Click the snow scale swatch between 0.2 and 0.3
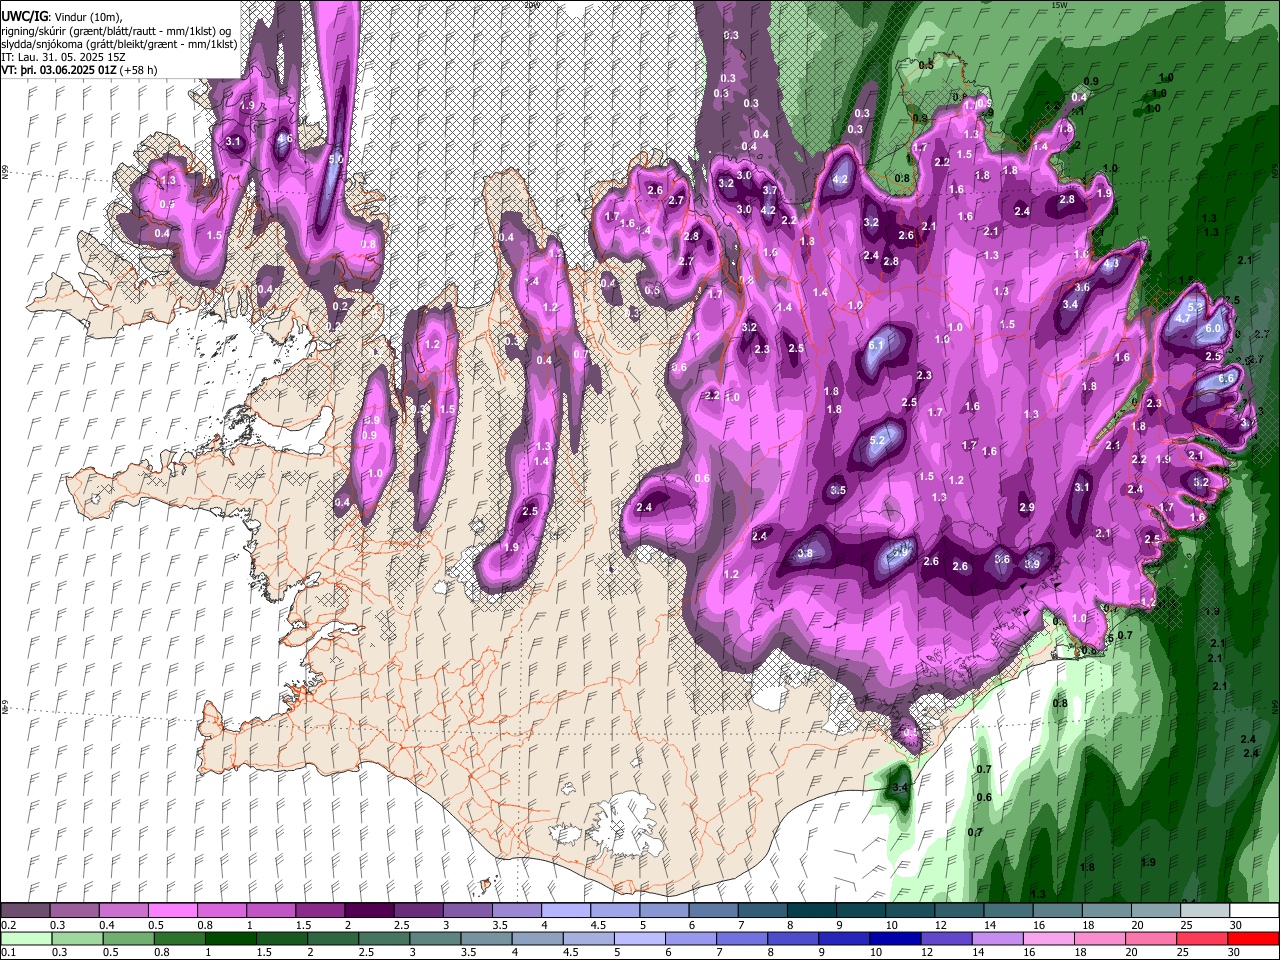 25,911
